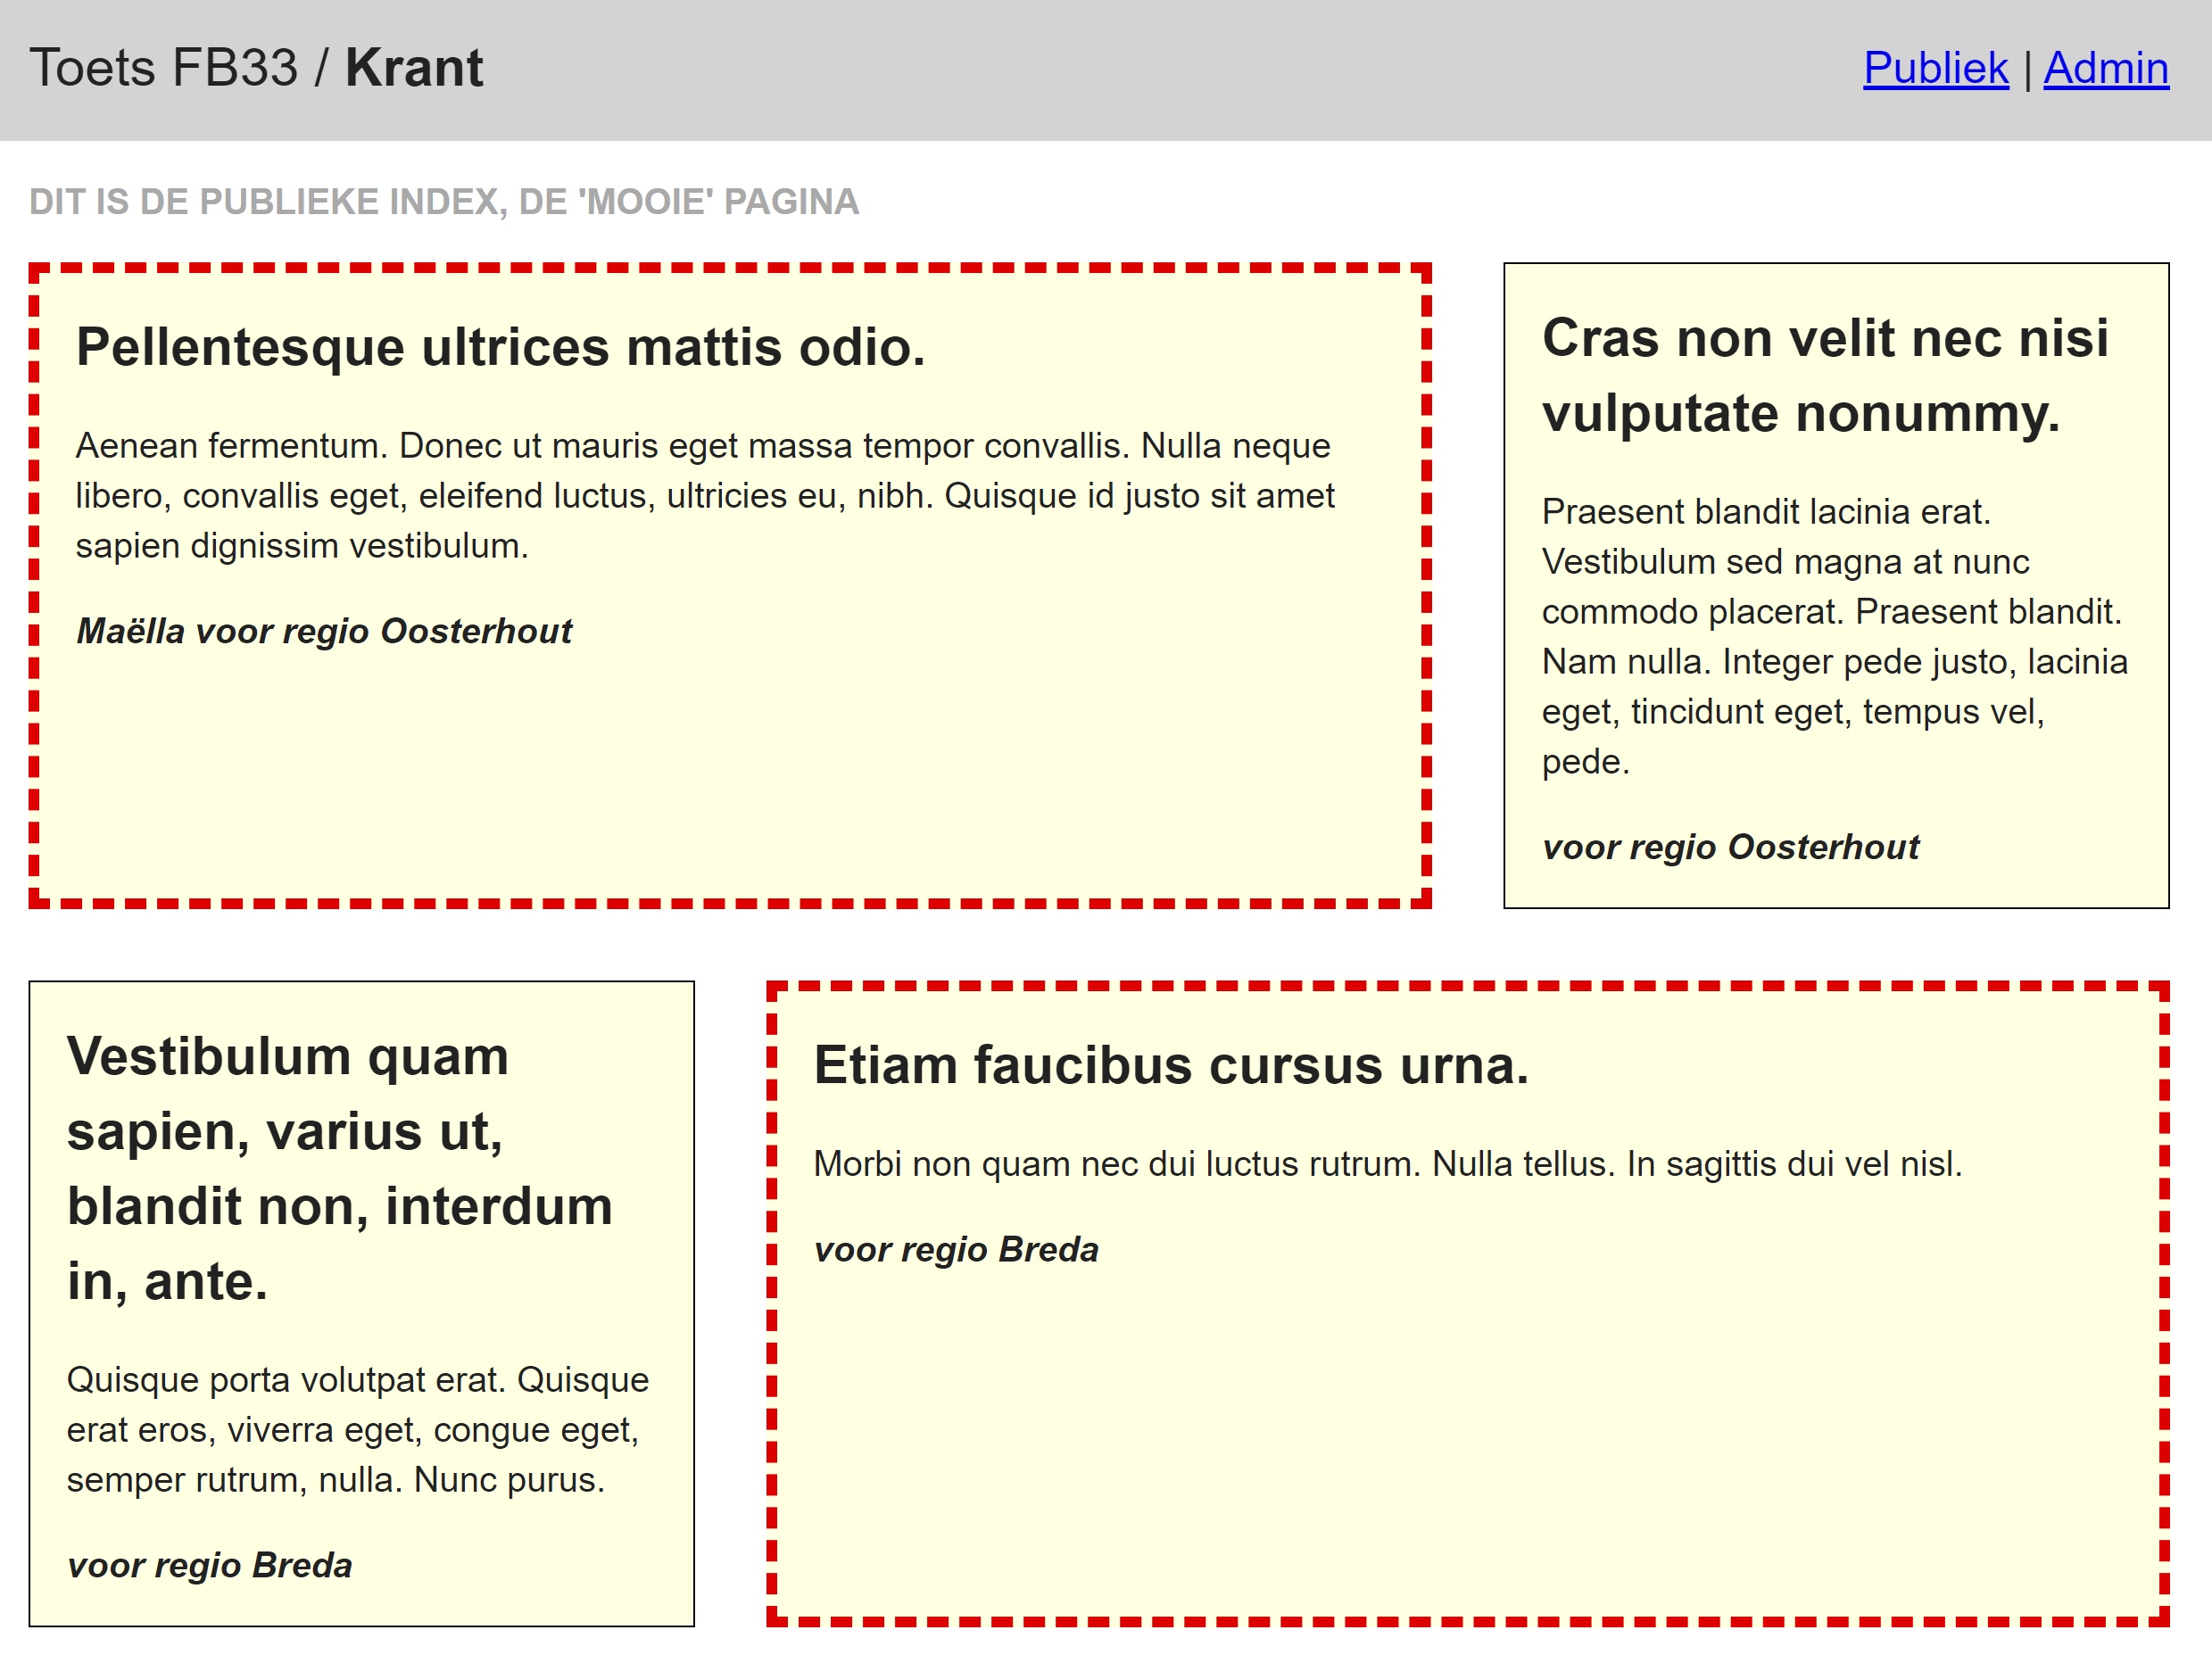
Task: Select the 'Pellentesque ultrices mattis odio.' headline
Action: click(x=500, y=347)
